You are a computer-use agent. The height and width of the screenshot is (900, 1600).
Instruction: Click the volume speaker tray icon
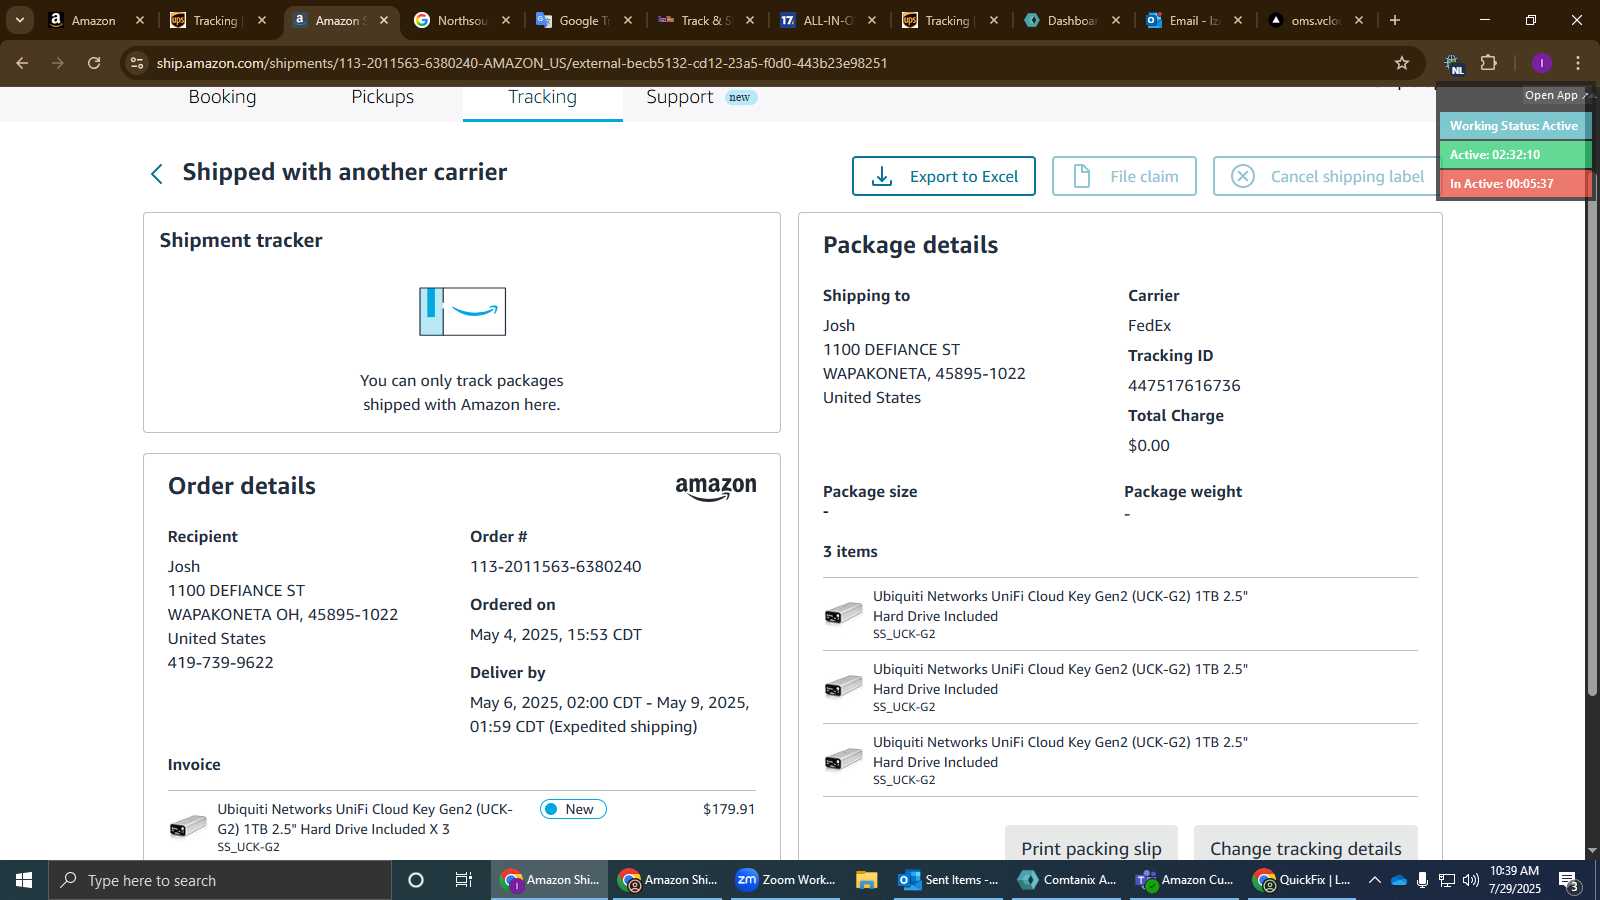pos(1470,880)
